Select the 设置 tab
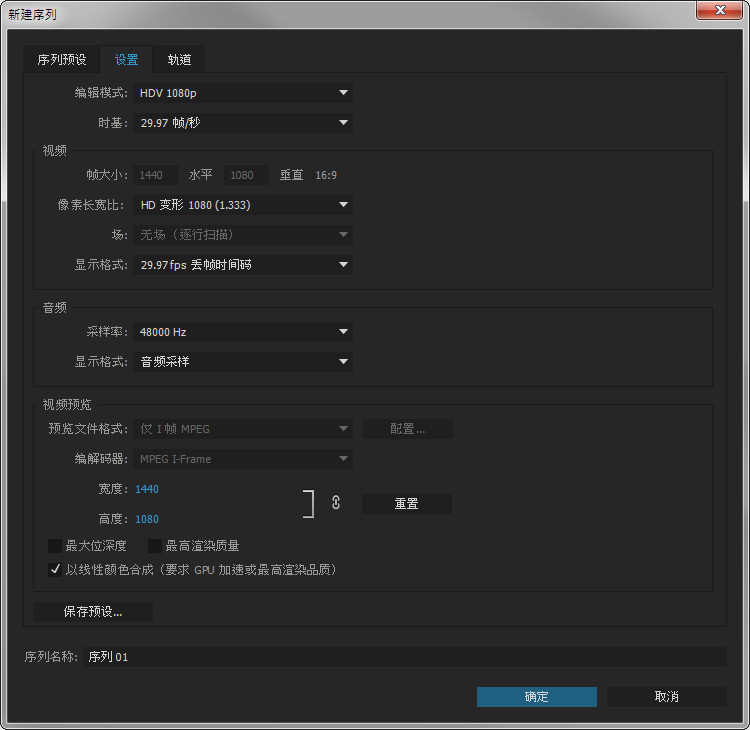 click(x=126, y=60)
